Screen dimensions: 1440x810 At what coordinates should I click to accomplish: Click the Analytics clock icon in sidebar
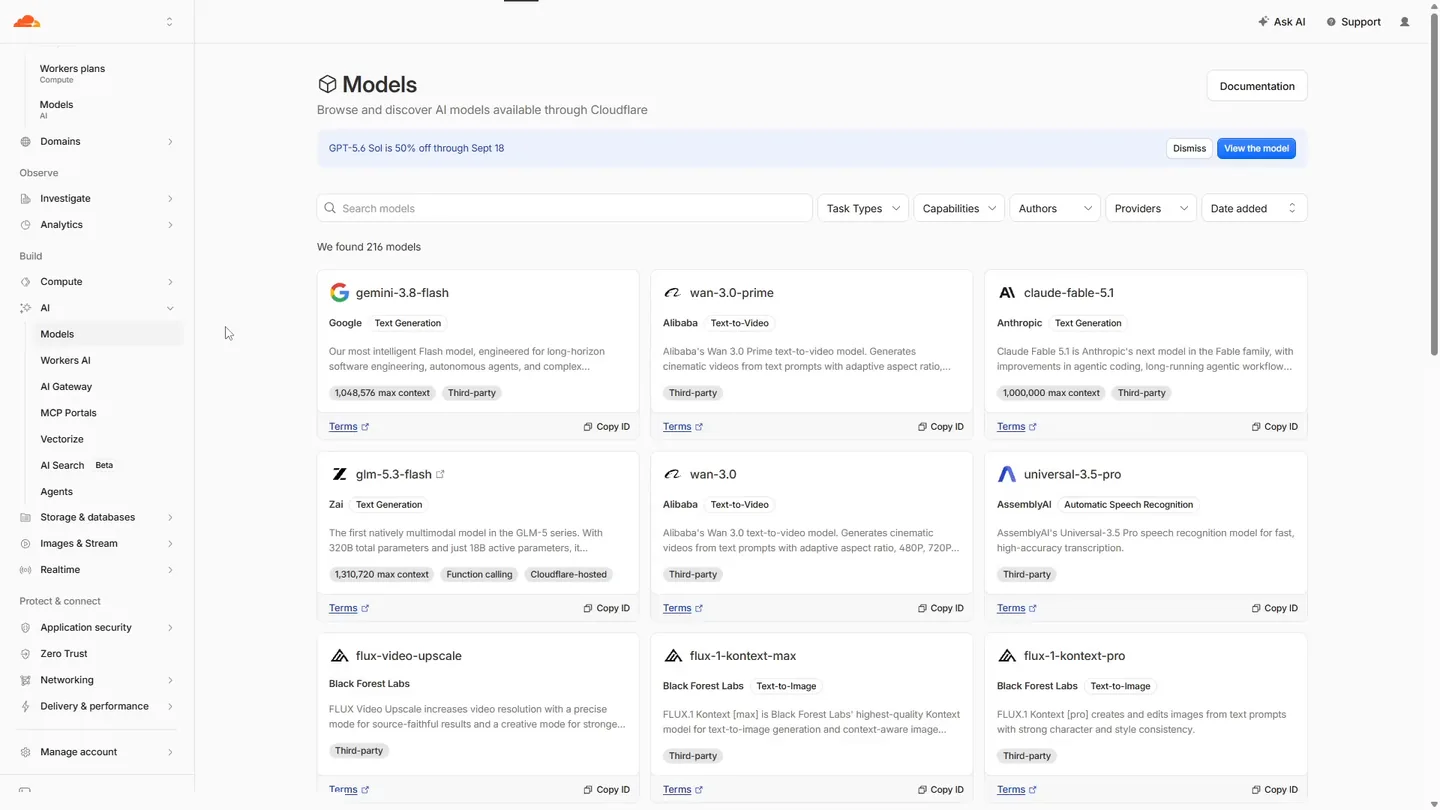point(25,225)
